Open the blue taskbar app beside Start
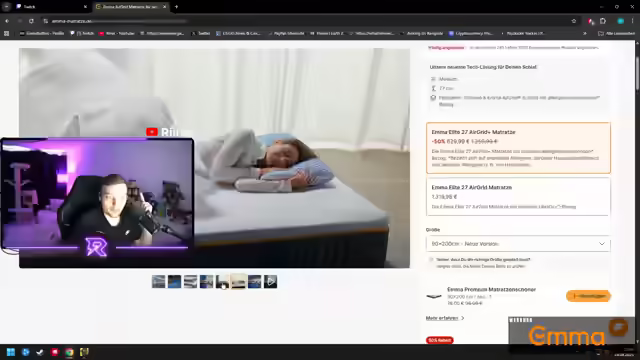 (25, 352)
